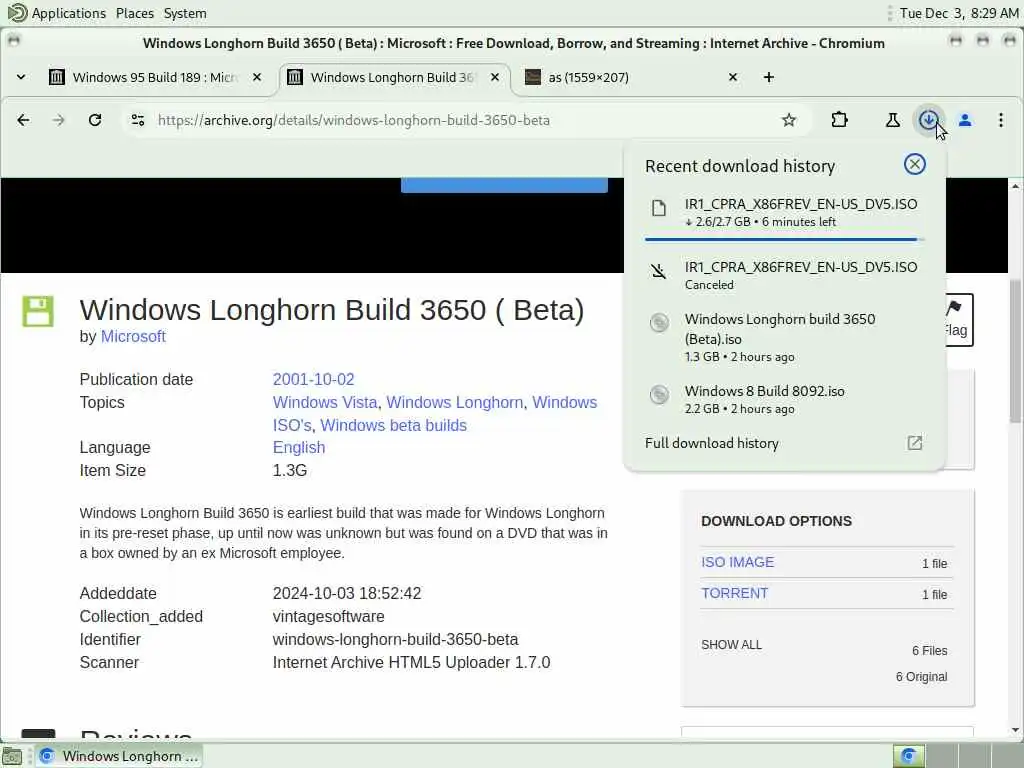Viewport: 1024px width, 768px height.
Task: Expand the tab search dropdown arrow
Action: click(x=21, y=77)
